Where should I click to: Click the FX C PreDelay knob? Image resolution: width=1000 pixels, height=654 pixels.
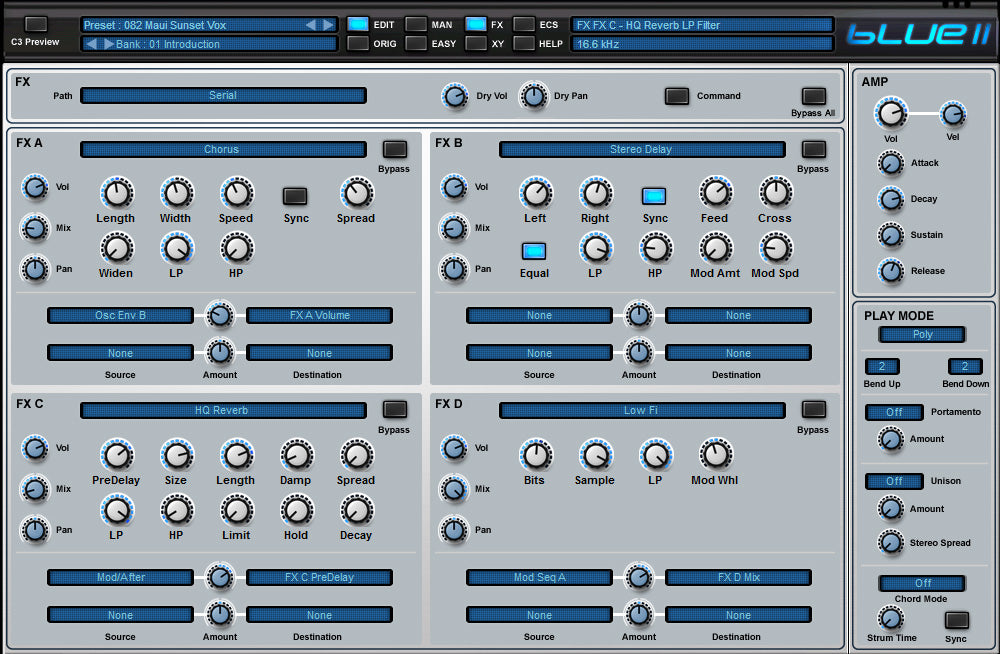pyautogui.click(x=117, y=456)
